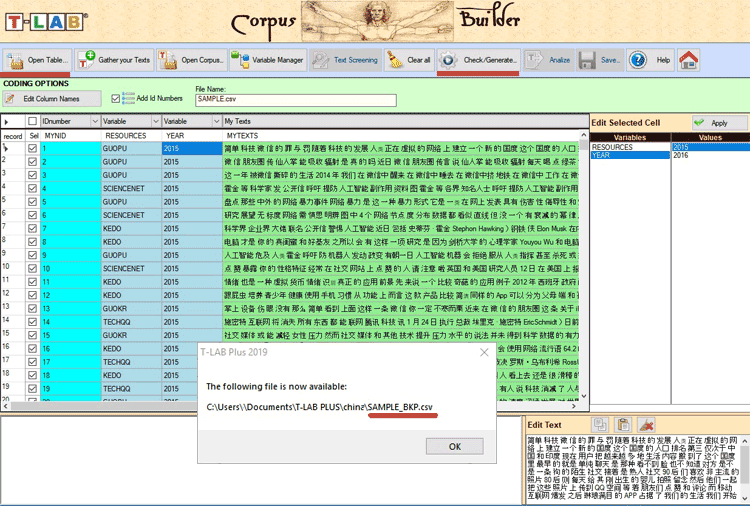Click the copy icon in Edit Text
Image resolution: width=750 pixels, height=506 pixels.
click(x=600, y=425)
